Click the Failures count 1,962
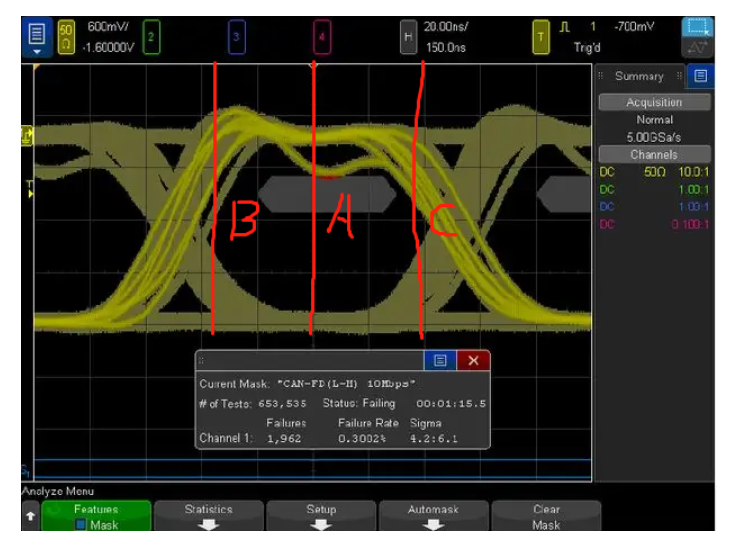 pos(284,438)
